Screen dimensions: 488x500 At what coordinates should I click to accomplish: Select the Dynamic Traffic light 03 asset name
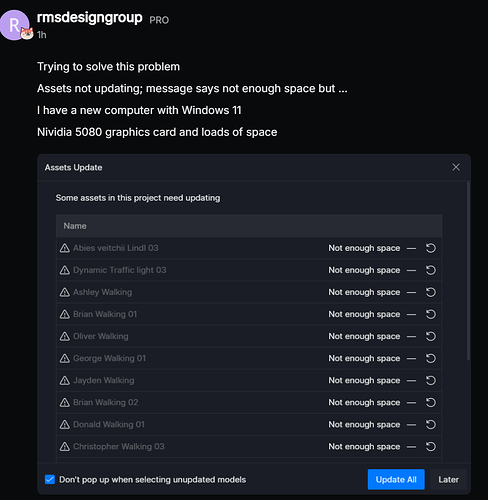[119, 270]
